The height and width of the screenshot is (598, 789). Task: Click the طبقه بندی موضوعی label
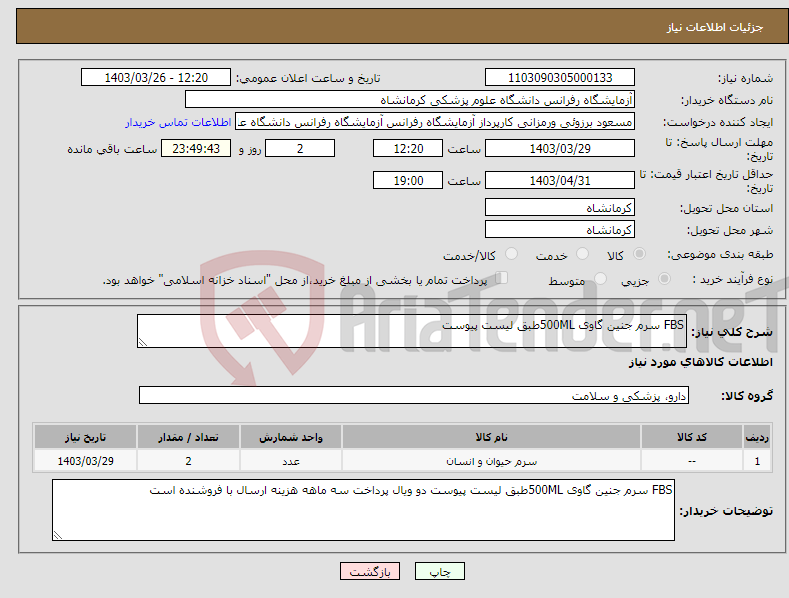pos(720,254)
